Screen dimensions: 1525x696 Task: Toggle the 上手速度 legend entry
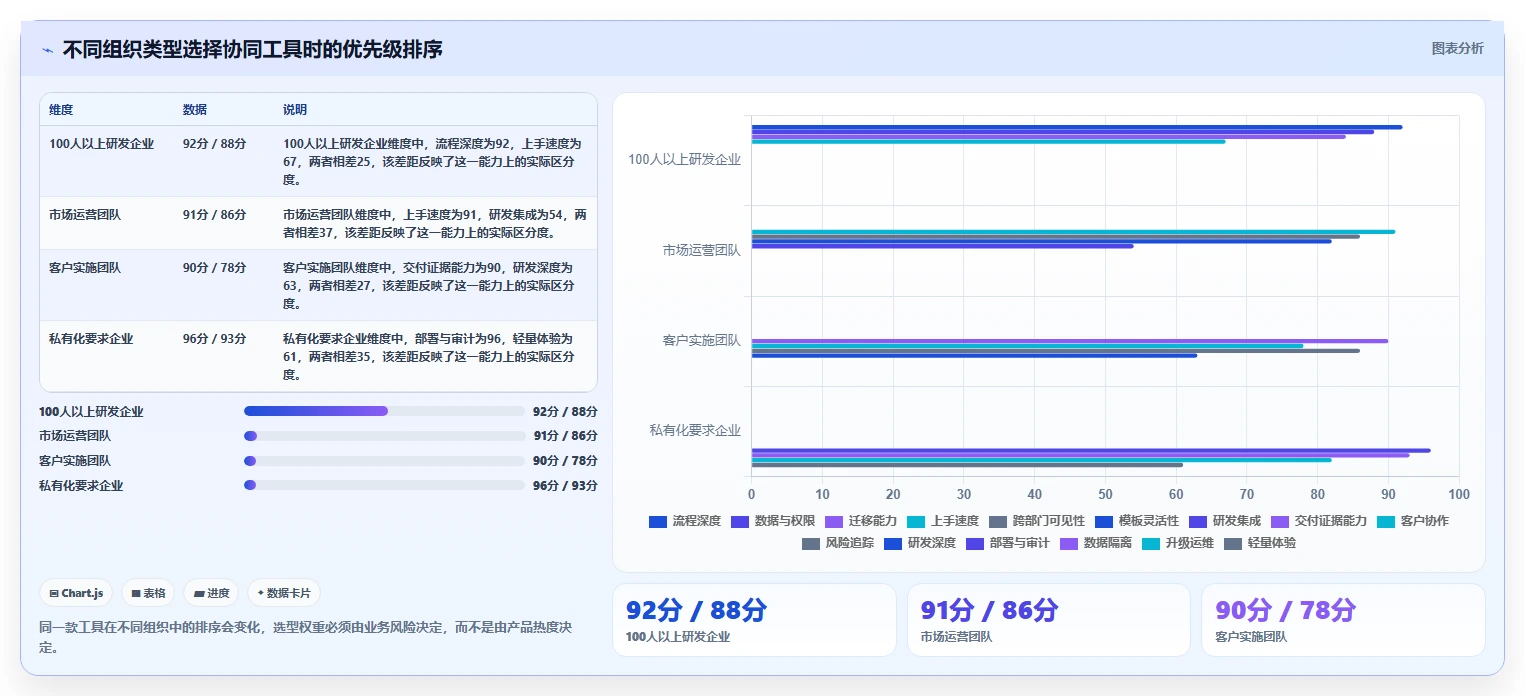point(943,521)
